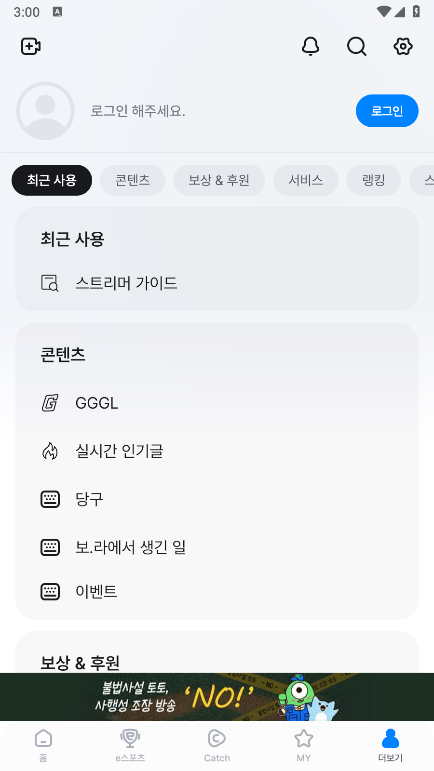The width and height of the screenshot is (434, 771).
Task: Tap the illegal betting warning banner
Action: click(x=217, y=697)
